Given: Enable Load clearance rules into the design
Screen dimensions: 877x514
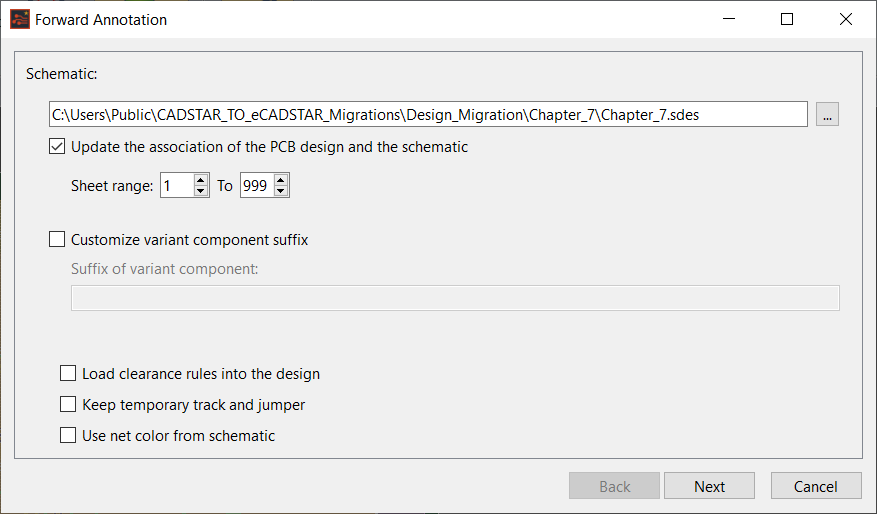Looking at the screenshot, I should coord(69,374).
